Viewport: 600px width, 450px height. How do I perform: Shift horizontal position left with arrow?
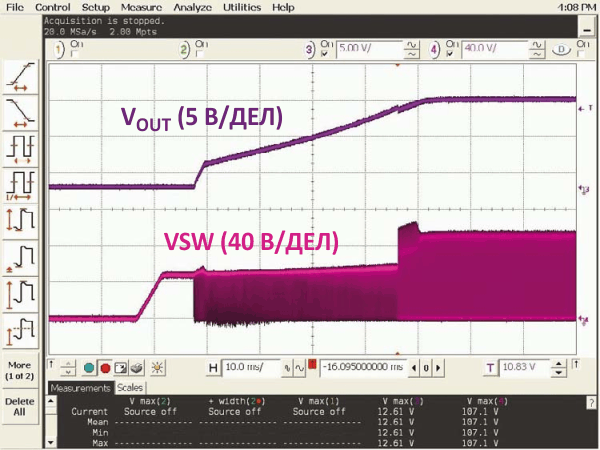point(414,368)
